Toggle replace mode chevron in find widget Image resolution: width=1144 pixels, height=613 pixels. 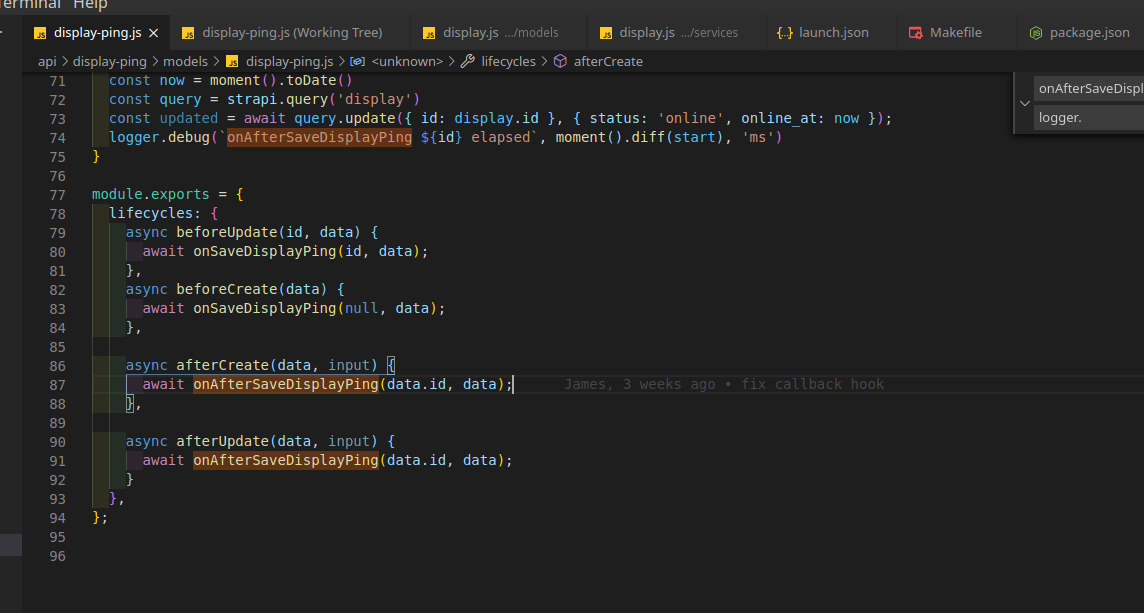(x=1024, y=103)
